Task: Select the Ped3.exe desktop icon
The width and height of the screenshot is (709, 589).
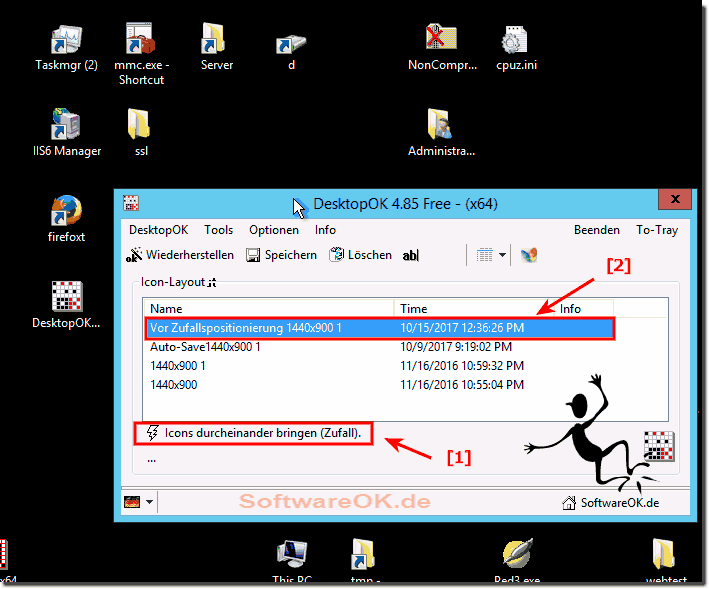Action: tap(517, 561)
